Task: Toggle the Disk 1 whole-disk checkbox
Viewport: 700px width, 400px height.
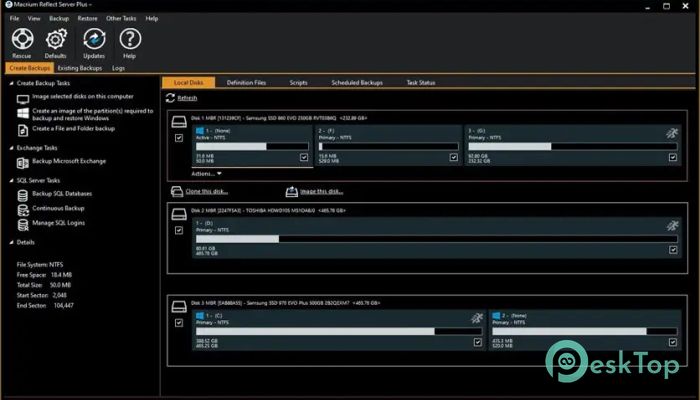Action: (179, 138)
